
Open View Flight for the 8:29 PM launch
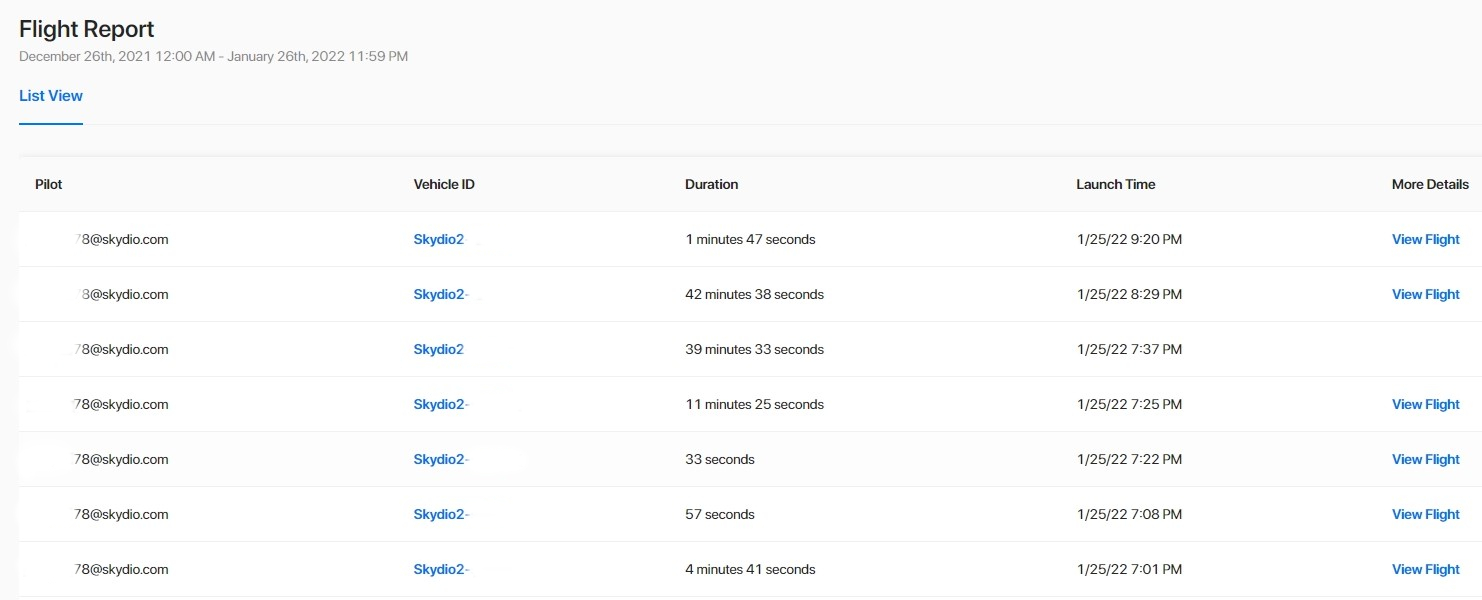tap(1425, 294)
